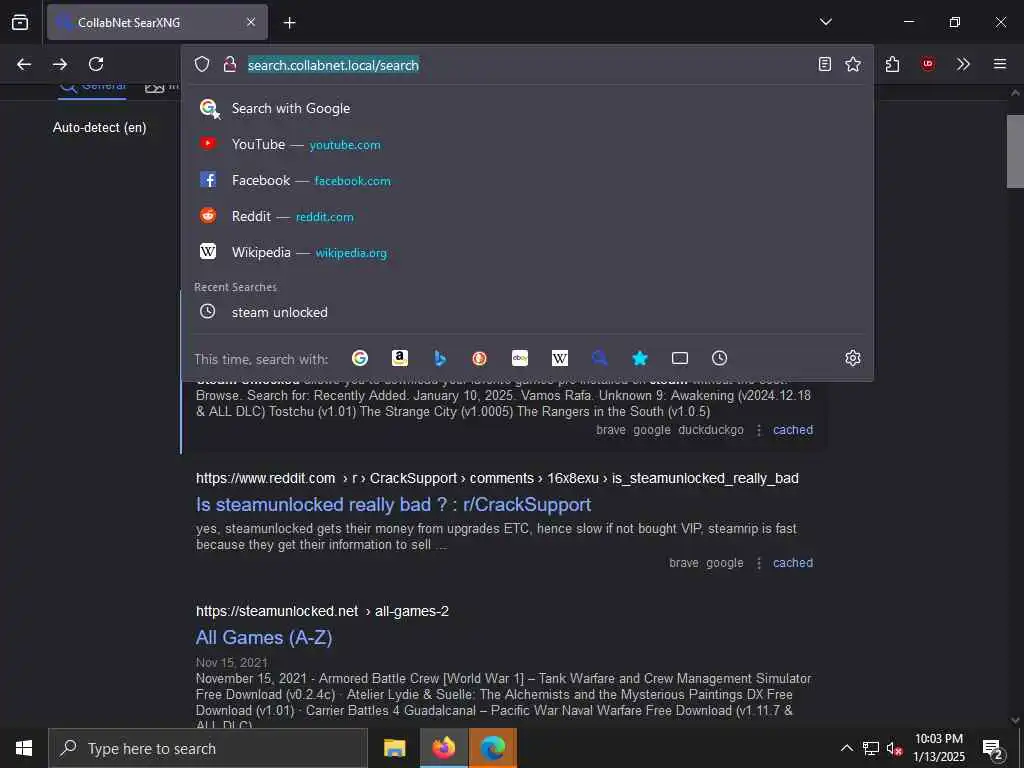Click the muted volume tray icon

pos(894,748)
